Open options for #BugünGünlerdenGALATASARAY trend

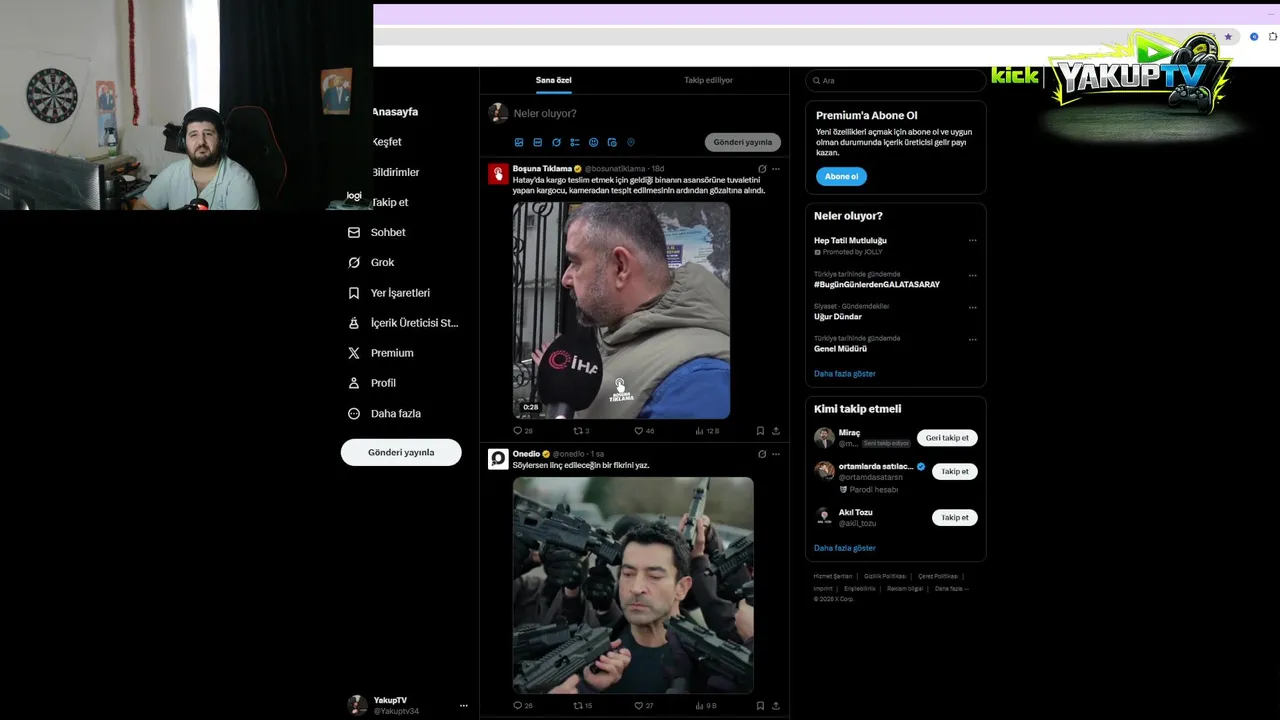coord(972,275)
